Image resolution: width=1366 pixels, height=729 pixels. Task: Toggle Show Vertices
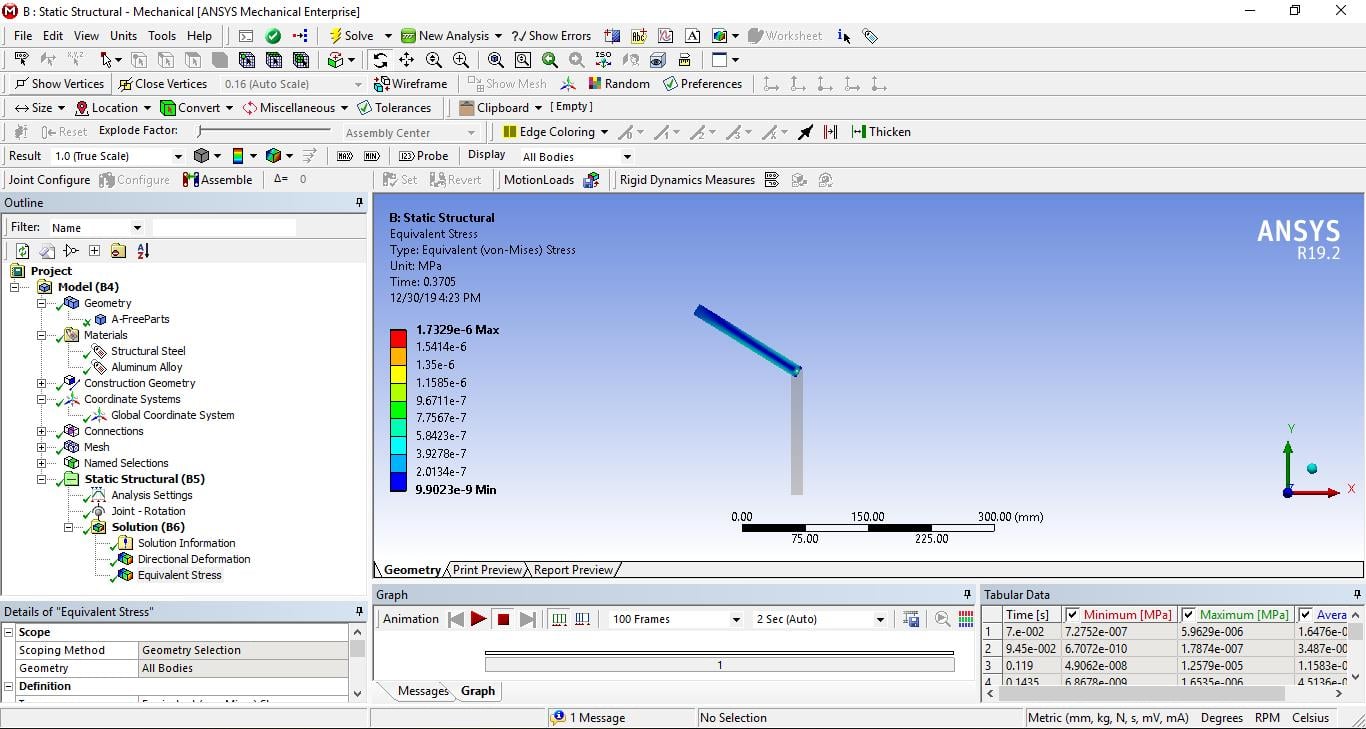pyautogui.click(x=59, y=84)
